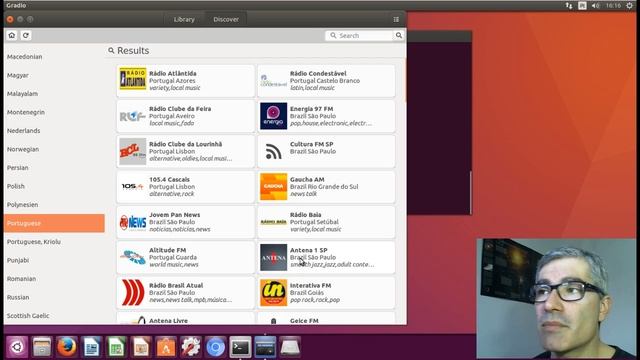Open Energia 97 FM station
This screenshot has width=640, height=360.
tap(326, 116)
